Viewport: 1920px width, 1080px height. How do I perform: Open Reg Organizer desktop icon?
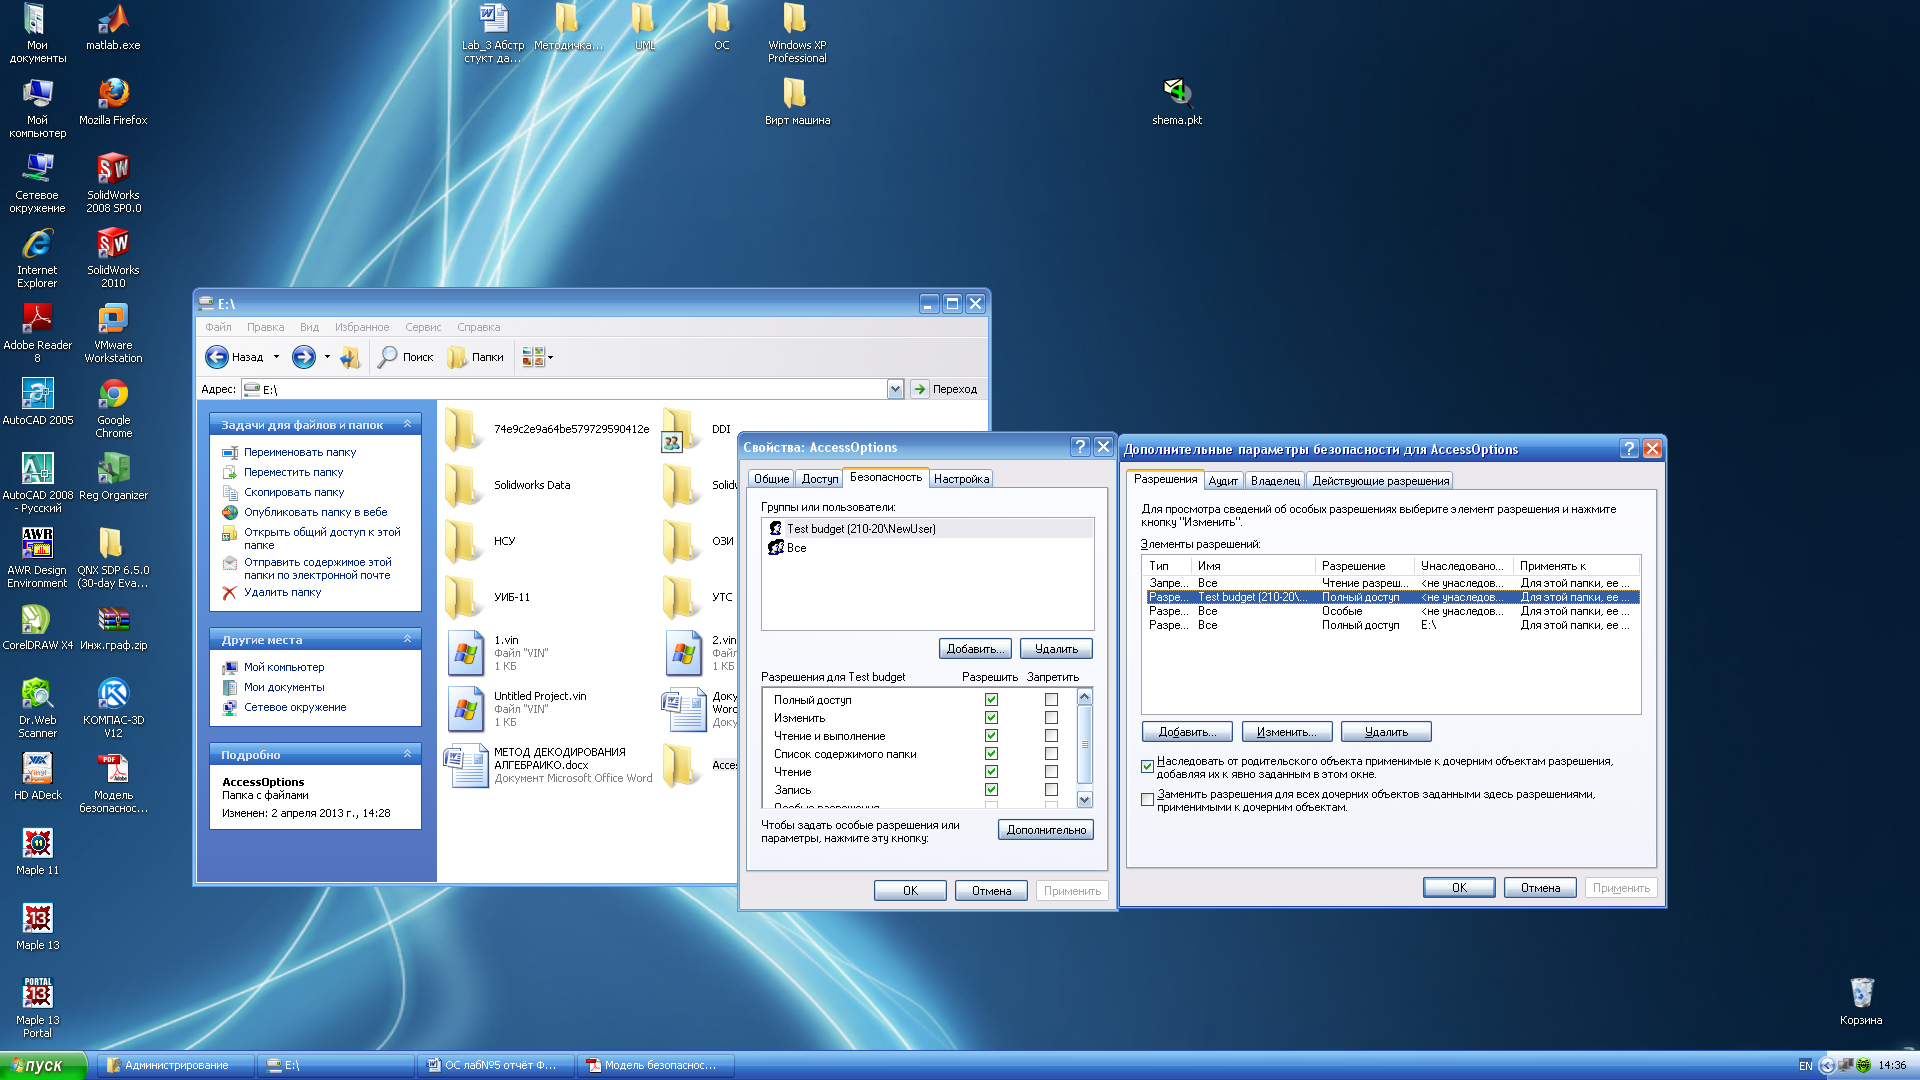coord(113,477)
